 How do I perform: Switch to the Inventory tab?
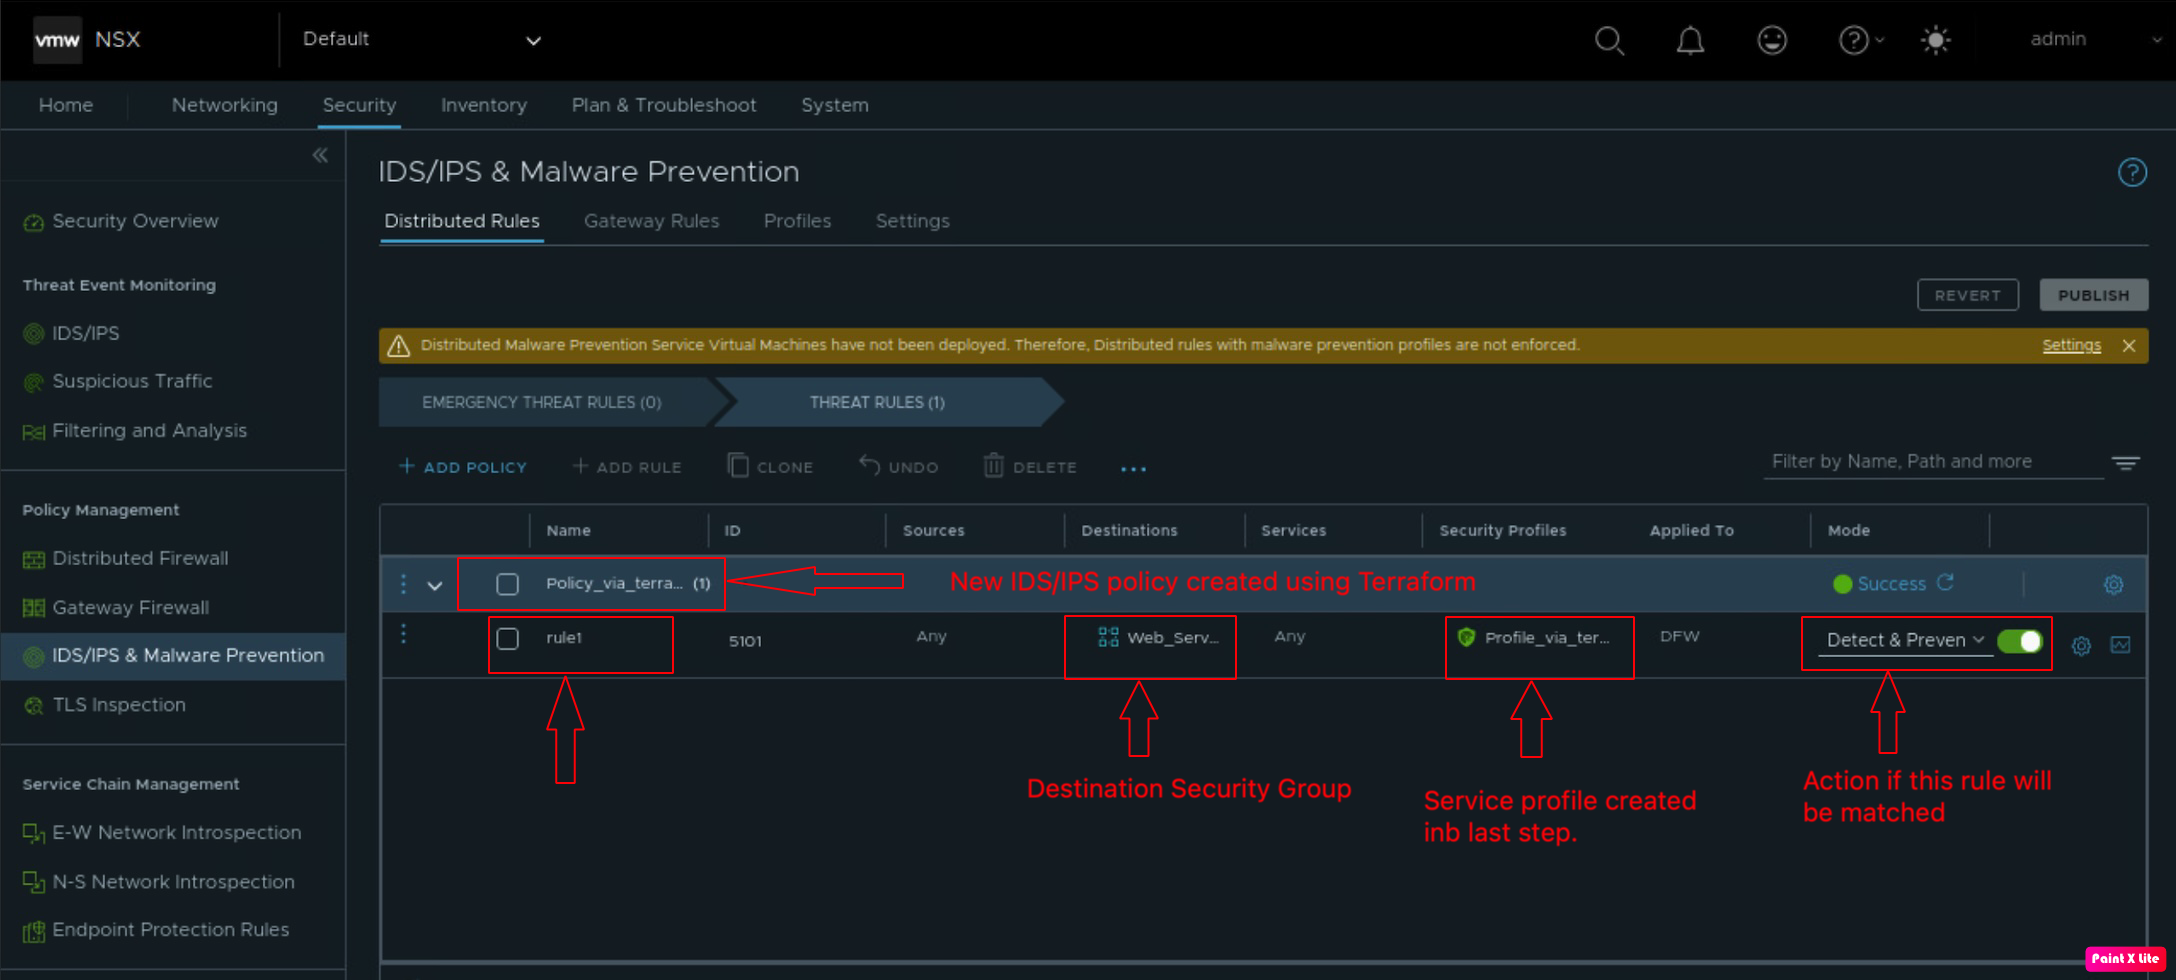pyautogui.click(x=484, y=105)
